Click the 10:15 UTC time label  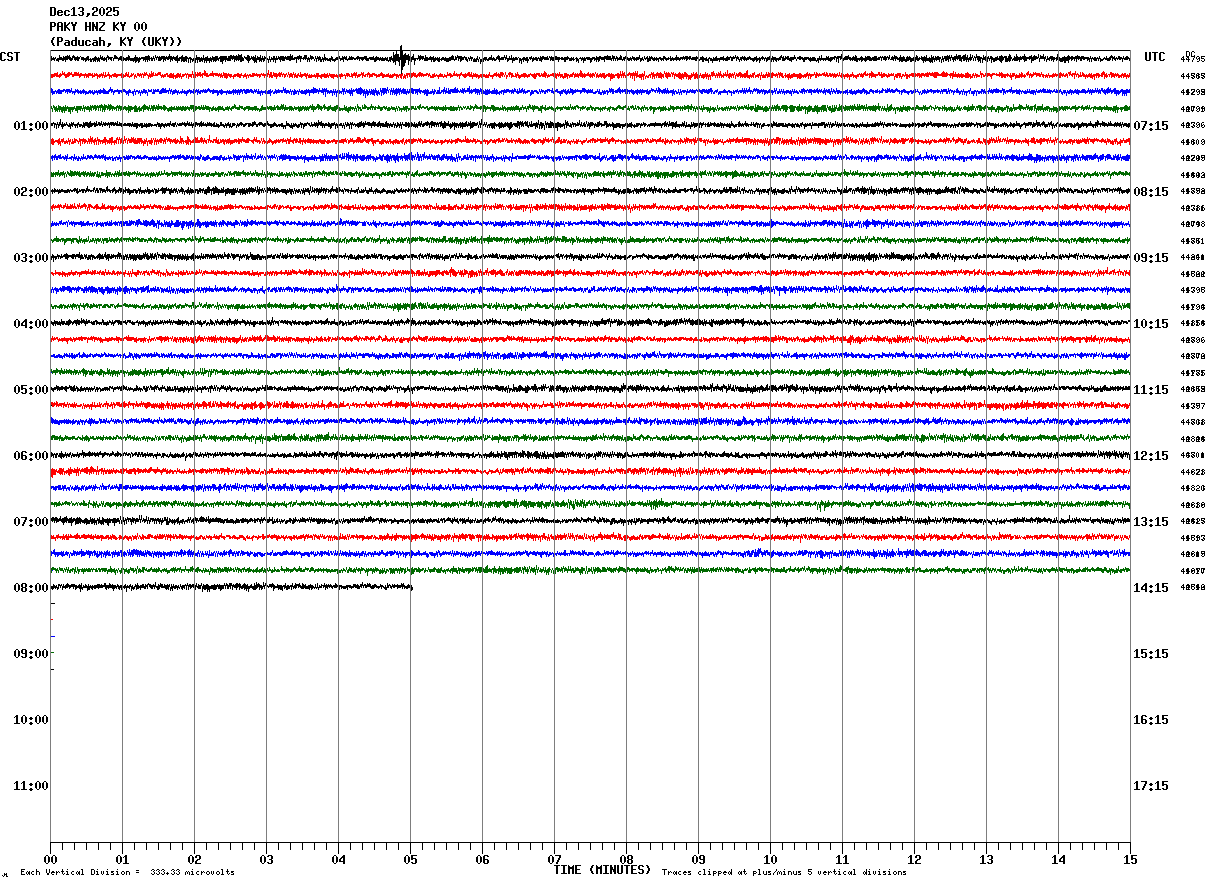point(1151,324)
